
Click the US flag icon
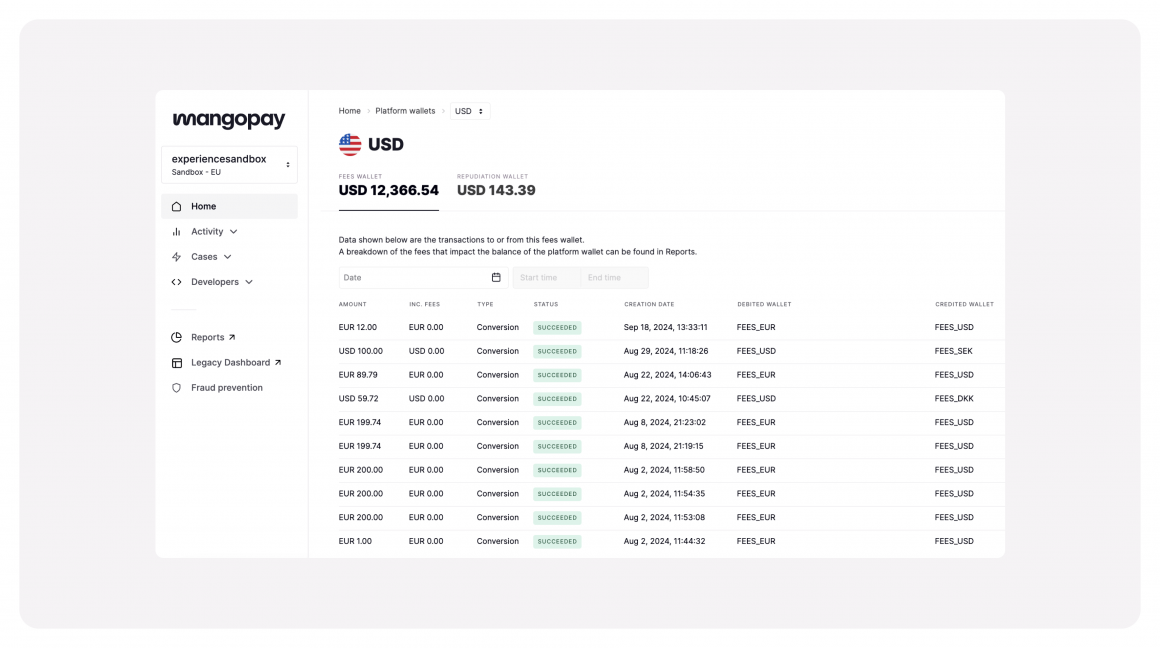coord(350,145)
